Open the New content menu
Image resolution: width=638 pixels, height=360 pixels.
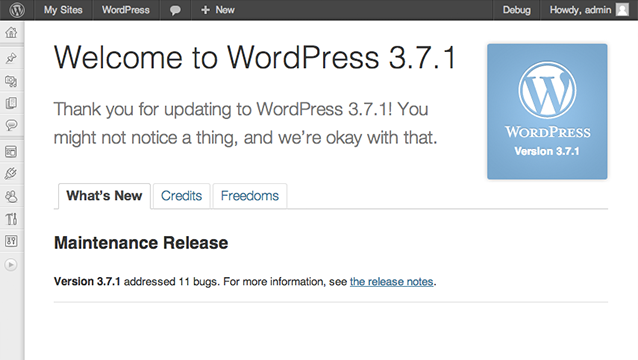coord(218,10)
